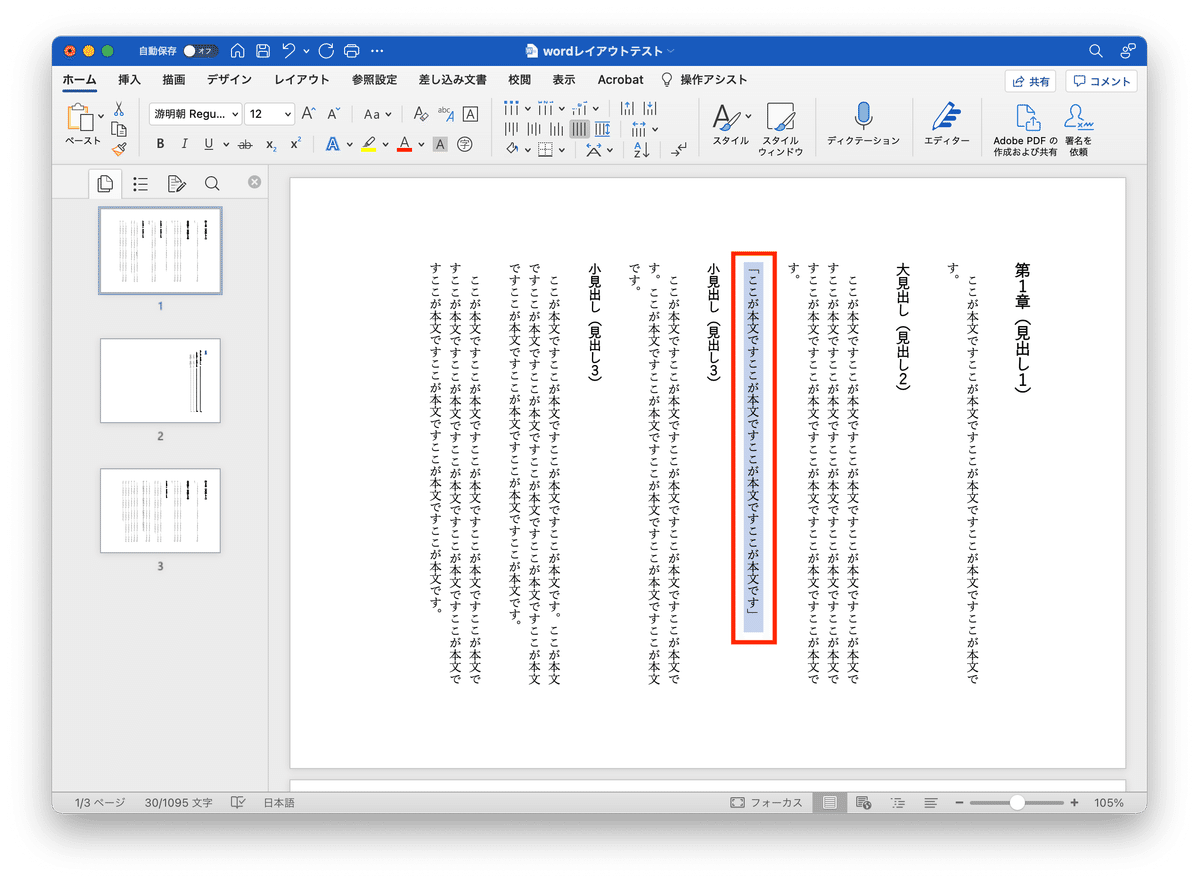Click the sort A-Z icon
Image resolution: width=1200 pixels, height=883 pixels.
click(x=641, y=150)
